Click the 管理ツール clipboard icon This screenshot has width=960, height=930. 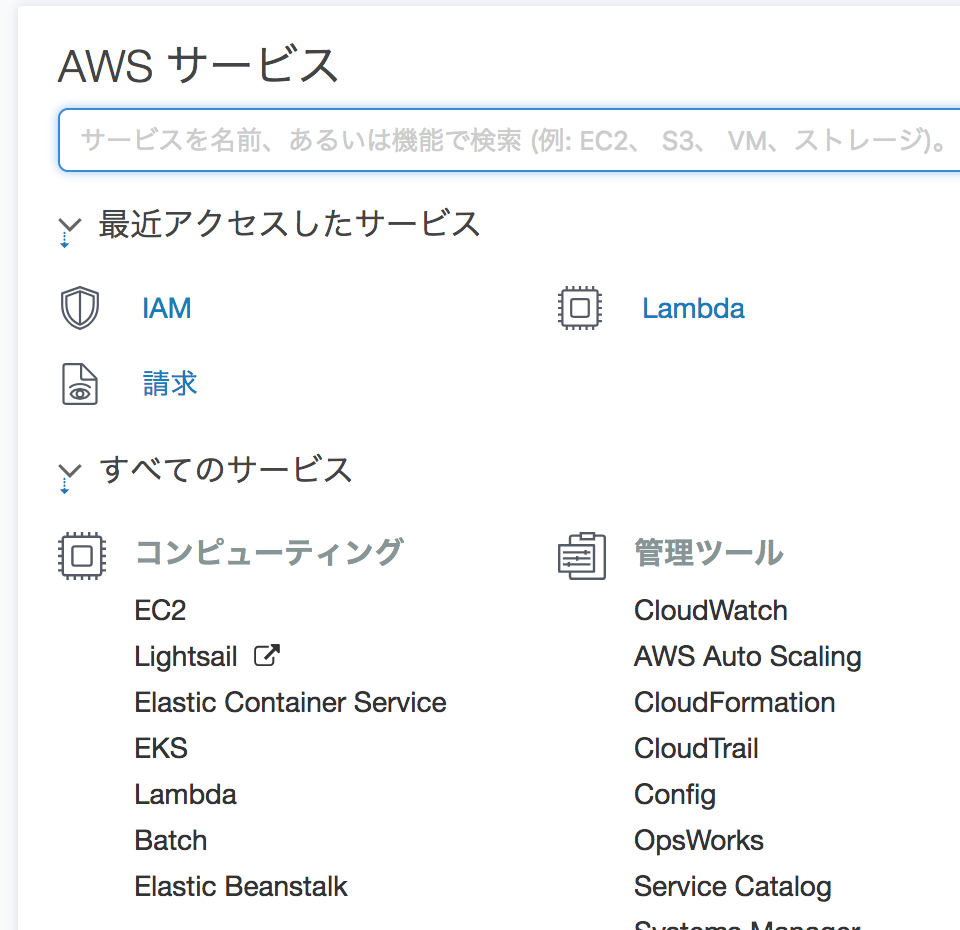[x=582, y=556]
